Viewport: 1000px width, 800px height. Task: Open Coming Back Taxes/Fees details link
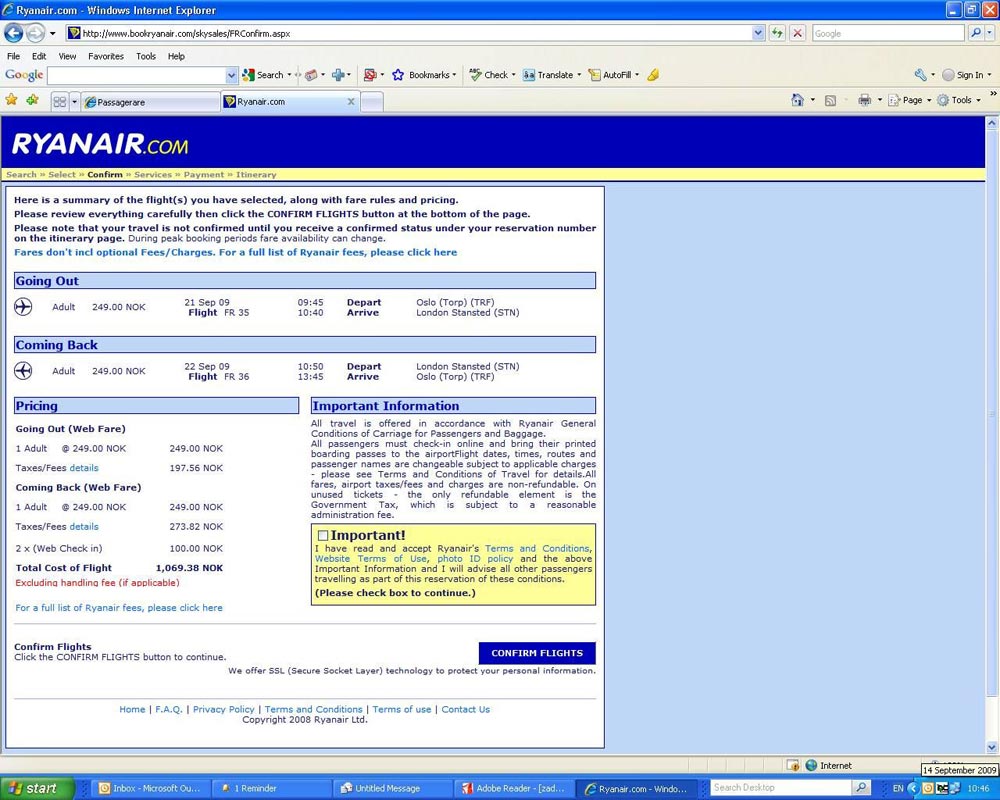pos(84,526)
